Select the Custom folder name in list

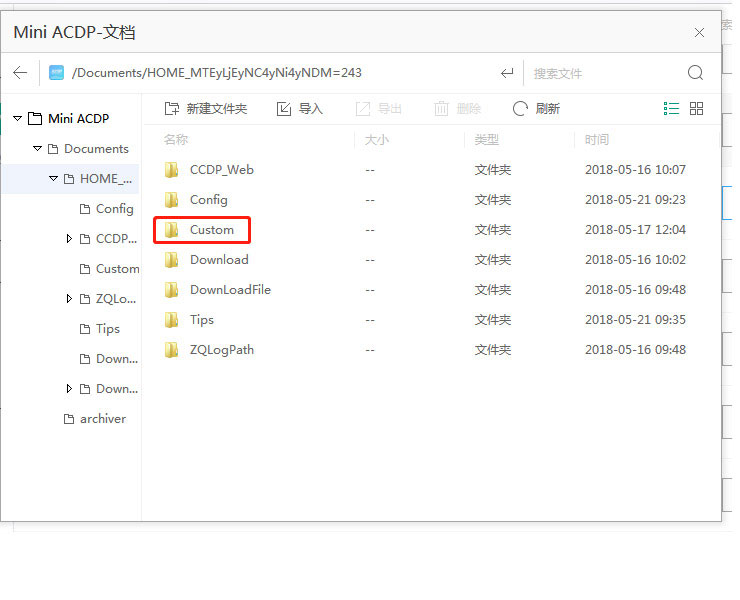[x=212, y=230]
